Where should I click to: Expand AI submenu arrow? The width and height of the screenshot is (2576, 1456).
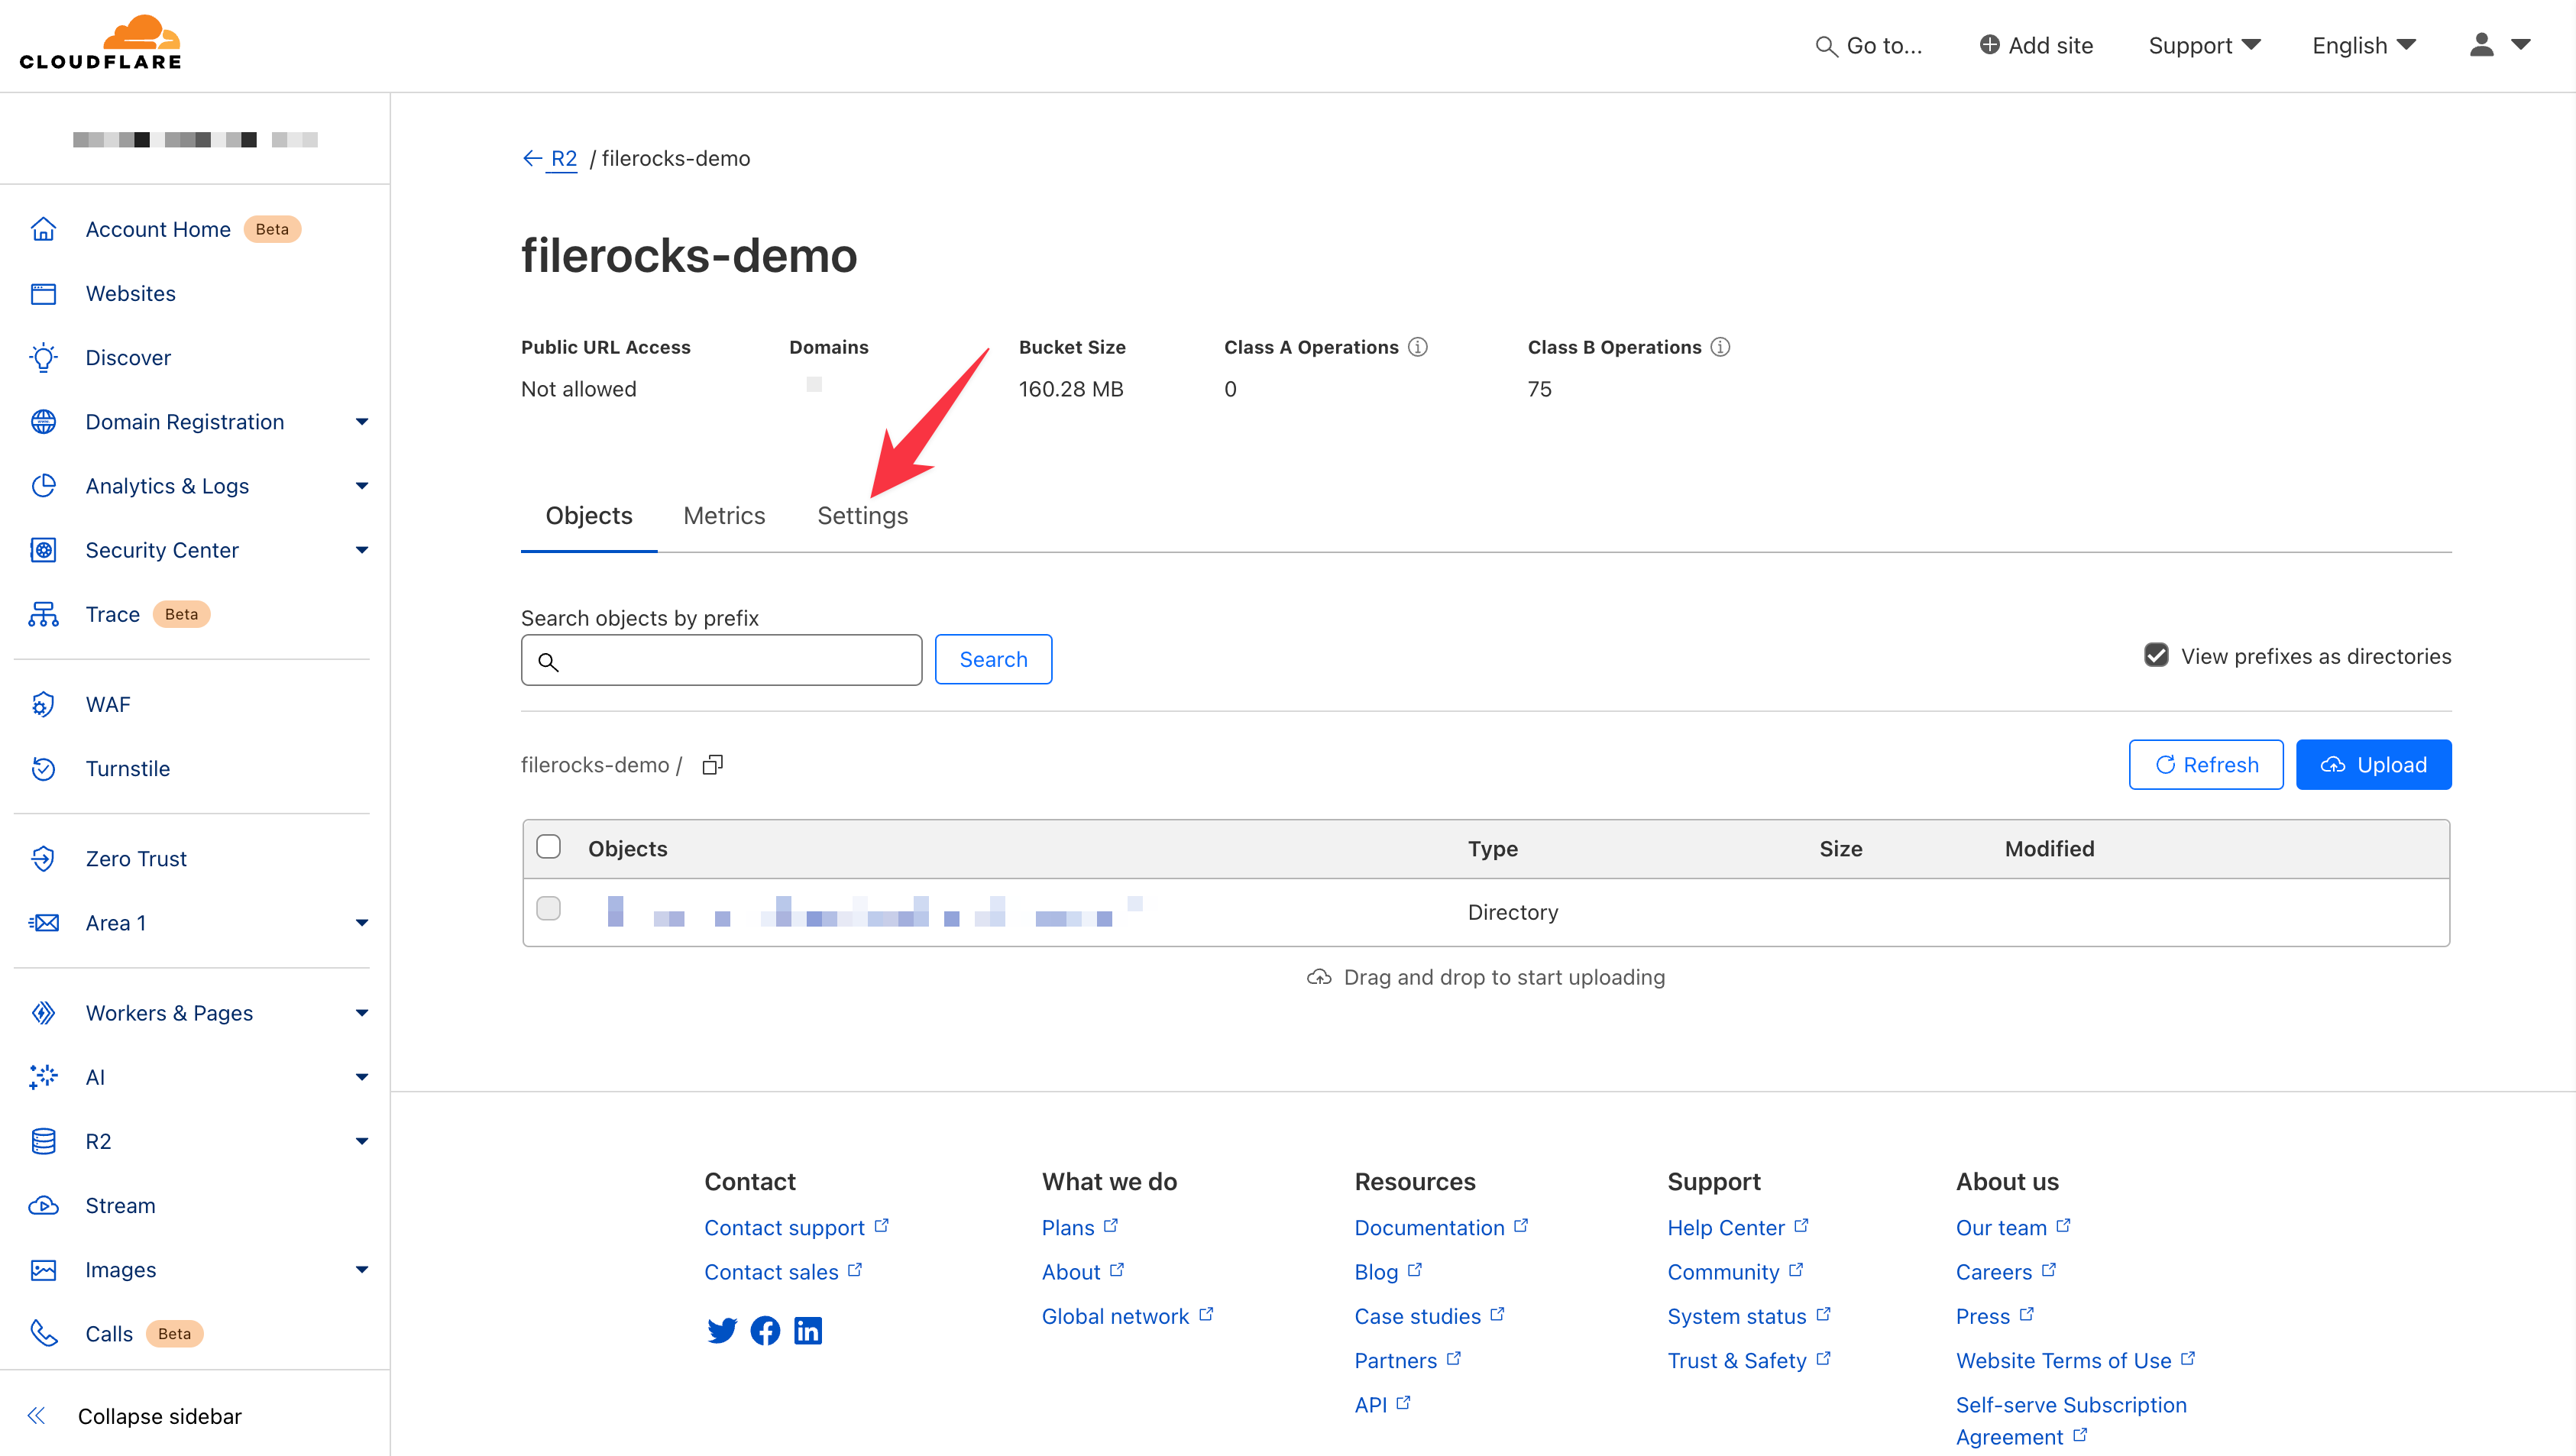tap(361, 1076)
